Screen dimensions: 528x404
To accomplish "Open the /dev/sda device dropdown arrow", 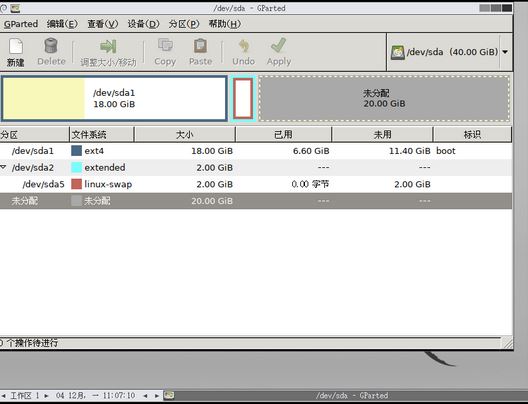I will click(x=505, y=52).
